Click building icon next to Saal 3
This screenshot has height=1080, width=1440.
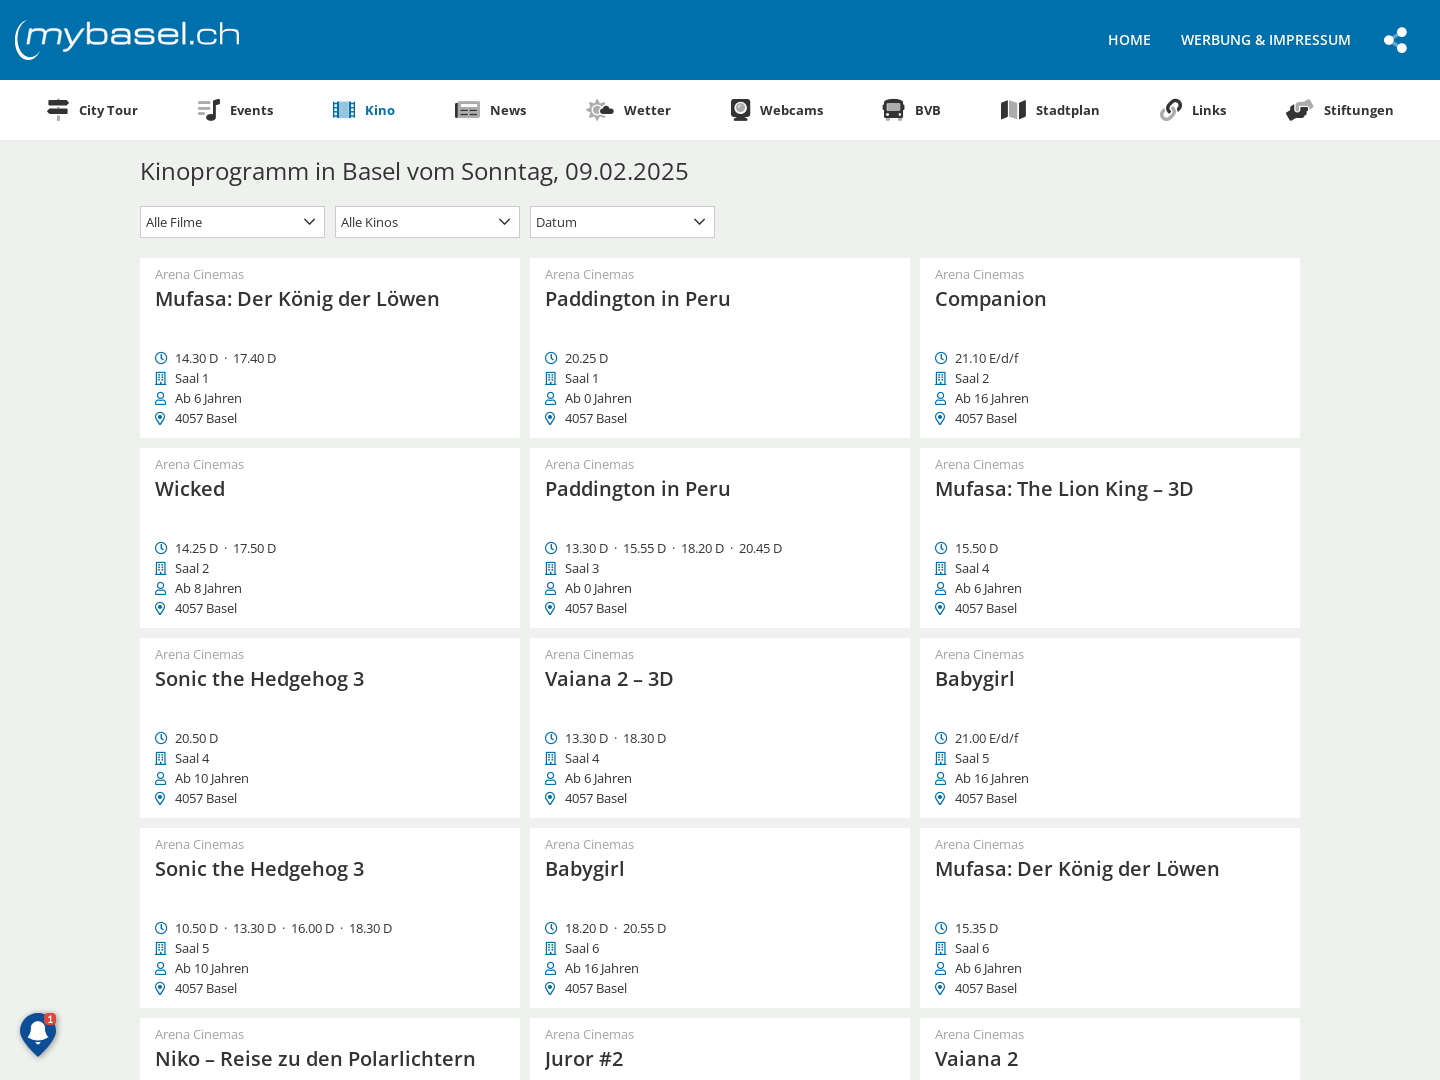point(550,568)
